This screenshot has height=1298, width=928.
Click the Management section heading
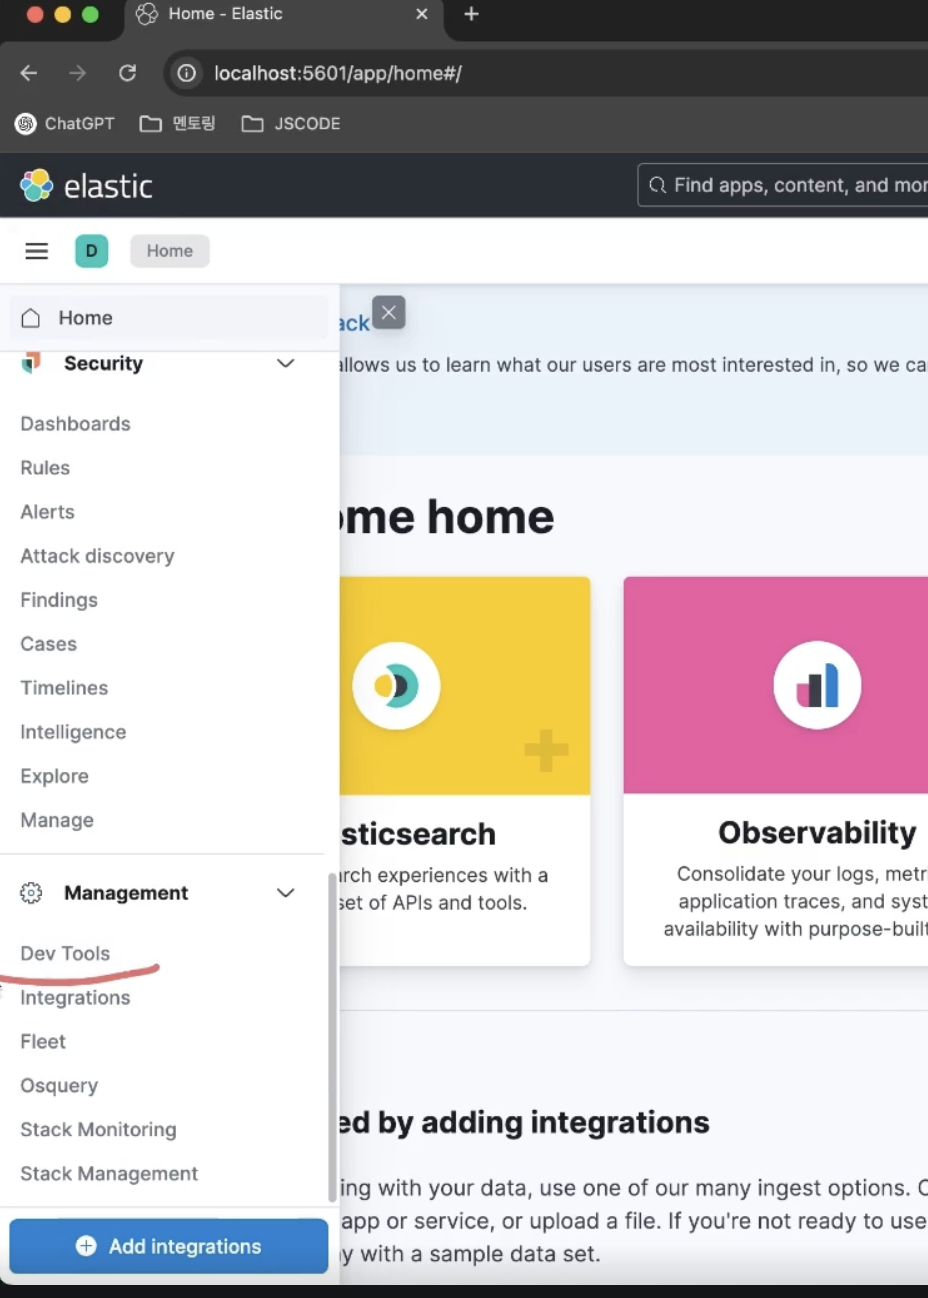(x=126, y=893)
